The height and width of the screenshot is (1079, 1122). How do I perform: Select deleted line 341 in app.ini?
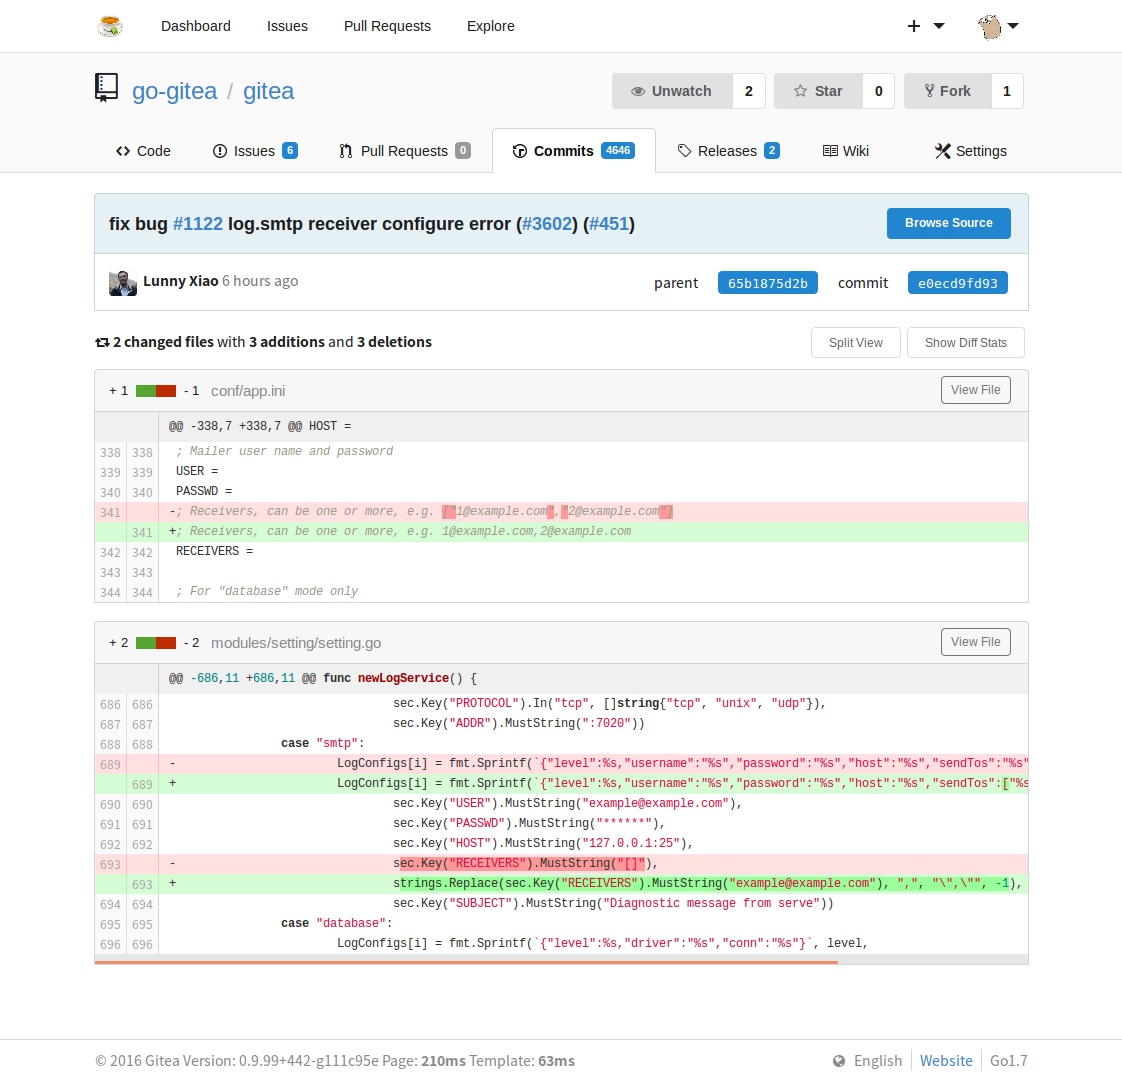pos(561,512)
